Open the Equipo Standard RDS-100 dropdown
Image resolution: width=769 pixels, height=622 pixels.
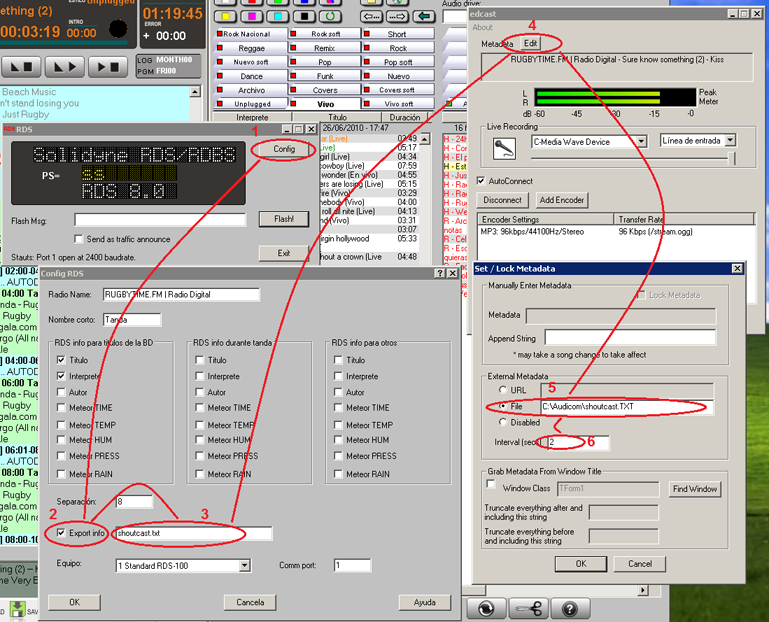[x=245, y=566]
